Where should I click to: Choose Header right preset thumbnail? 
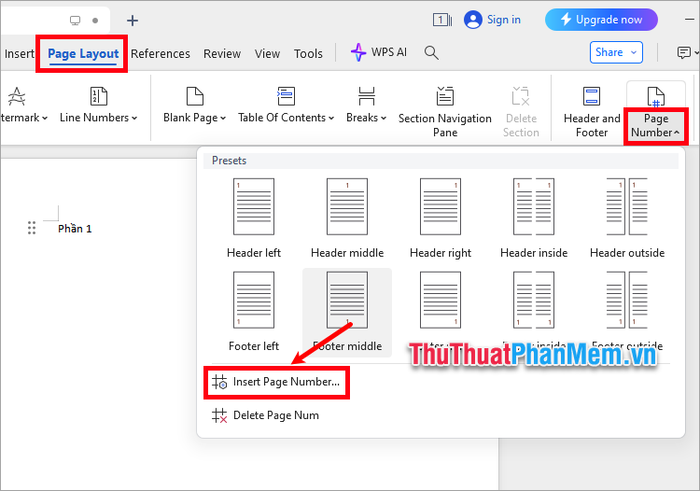coord(440,207)
